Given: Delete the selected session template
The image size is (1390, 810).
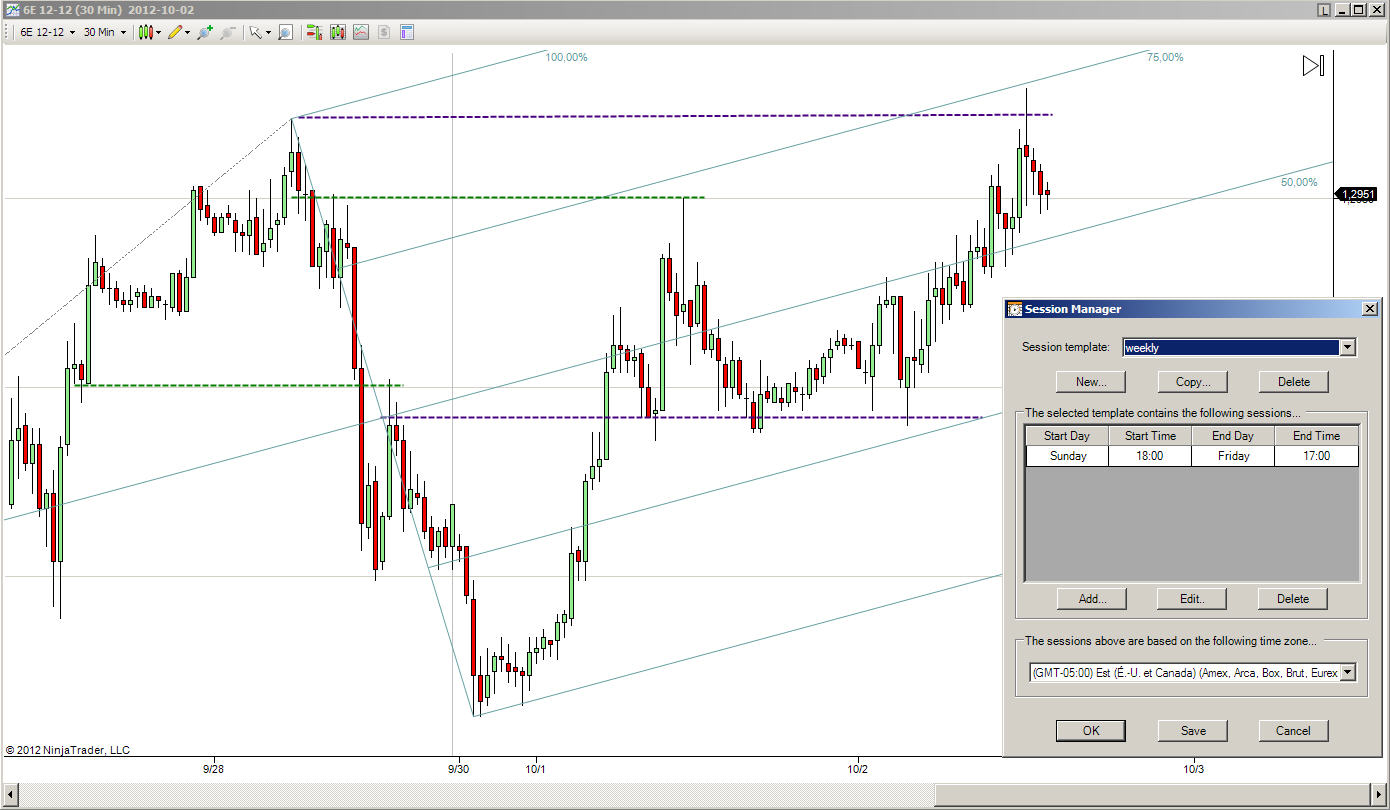Looking at the screenshot, I should pos(1293,382).
